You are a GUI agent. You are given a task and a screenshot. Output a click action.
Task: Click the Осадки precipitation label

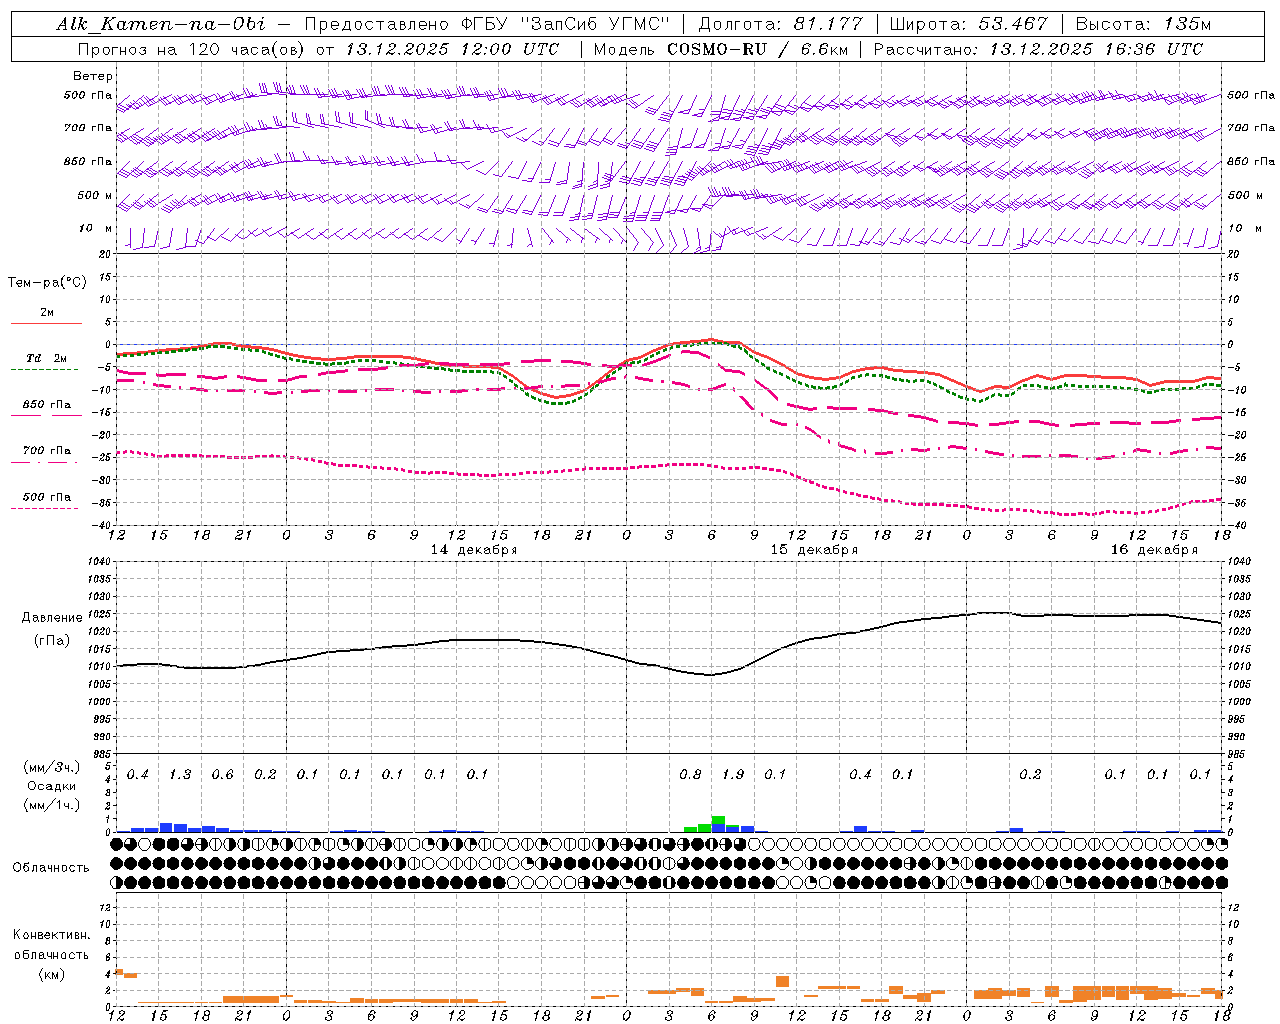coord(52,786)
